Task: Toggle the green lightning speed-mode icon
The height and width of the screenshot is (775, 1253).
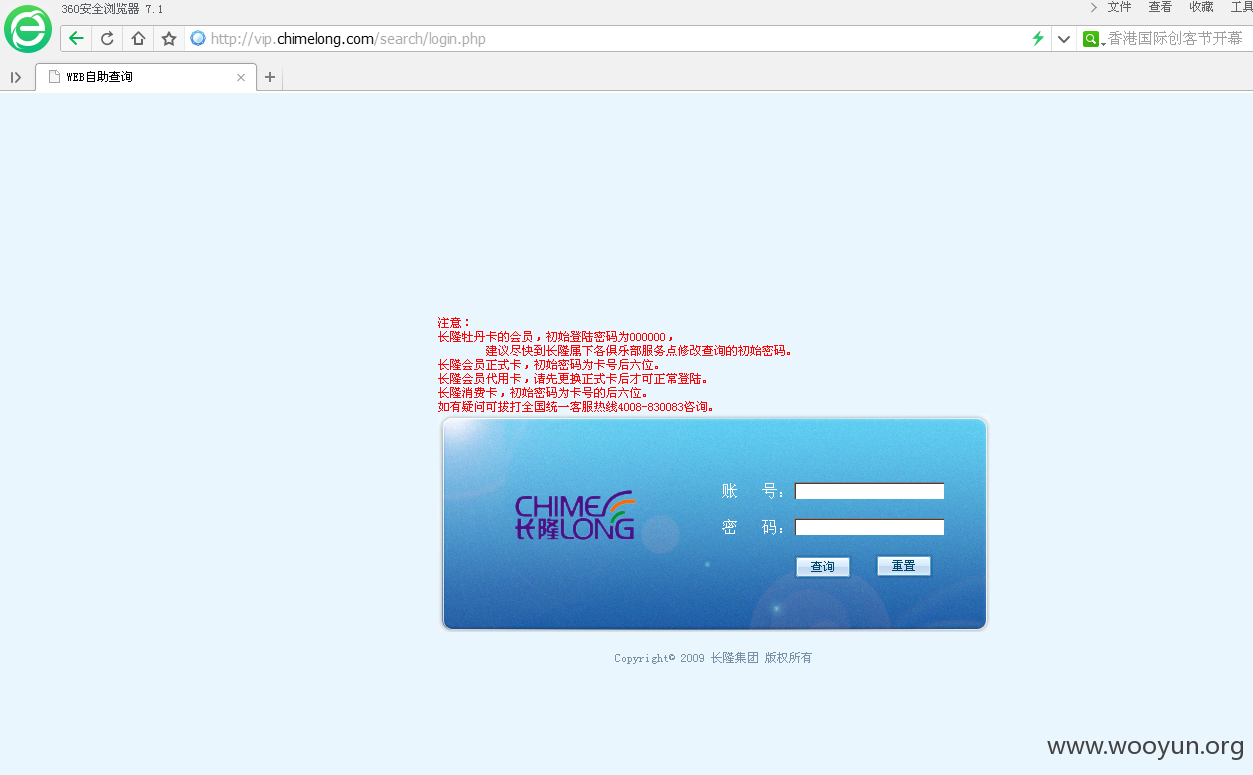Action: tap(1038, 39)
